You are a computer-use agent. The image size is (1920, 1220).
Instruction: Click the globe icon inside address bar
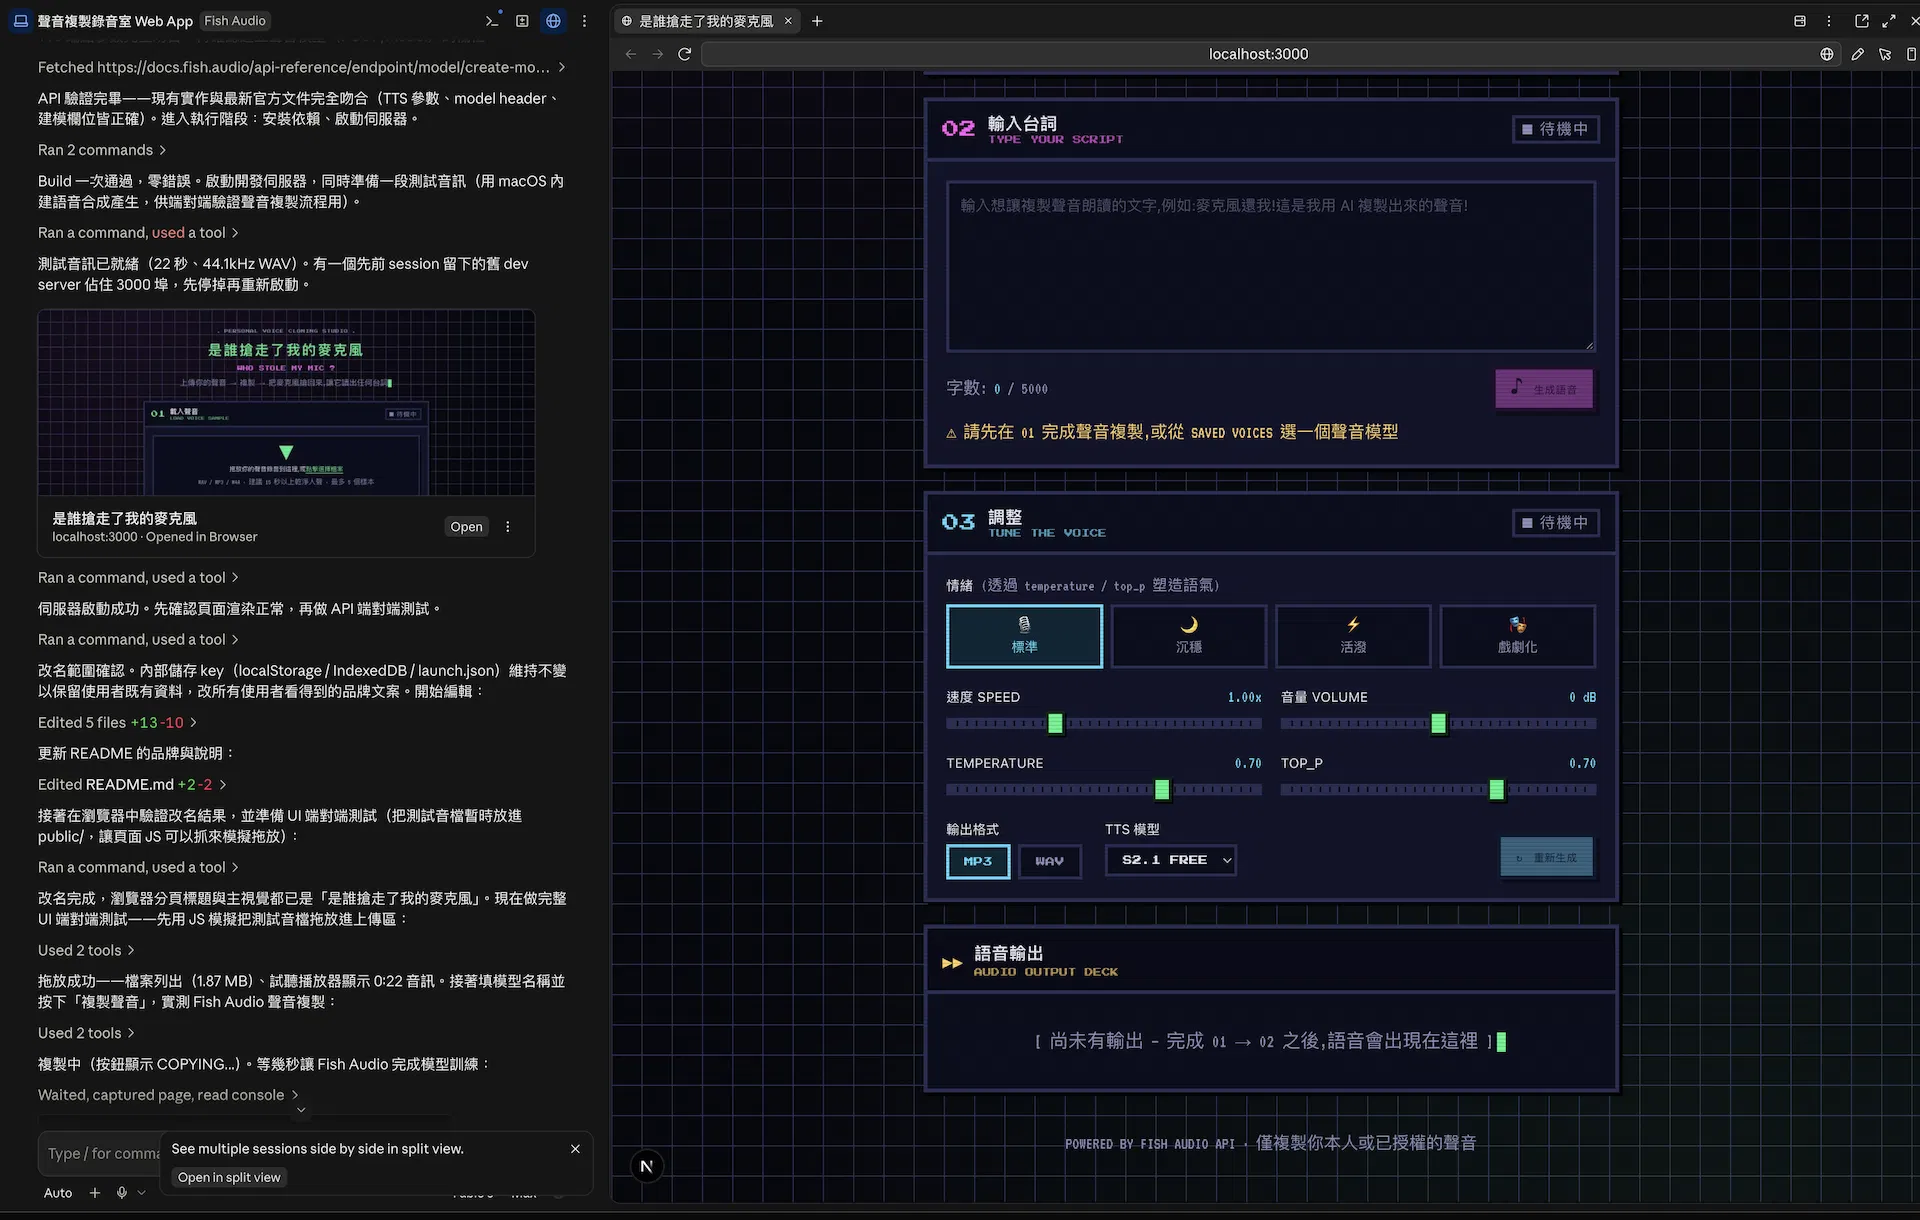pos(1827,54)
